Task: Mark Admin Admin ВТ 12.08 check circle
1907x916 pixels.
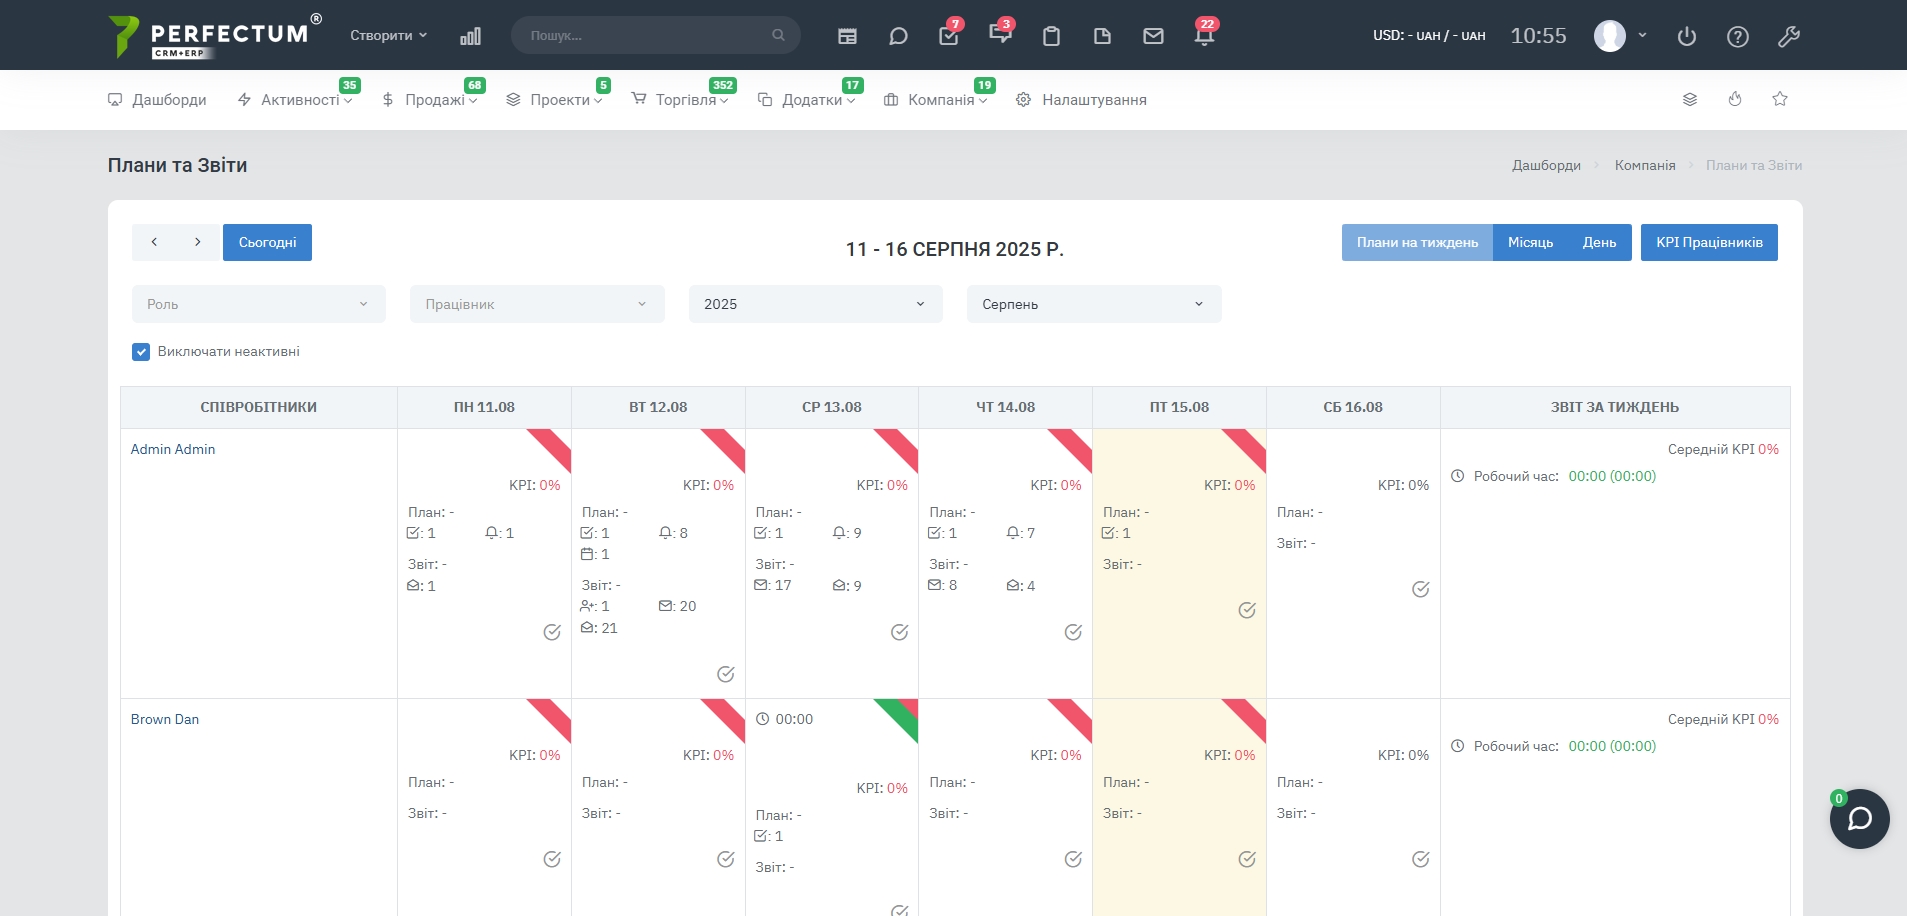Action: (726, 674)
